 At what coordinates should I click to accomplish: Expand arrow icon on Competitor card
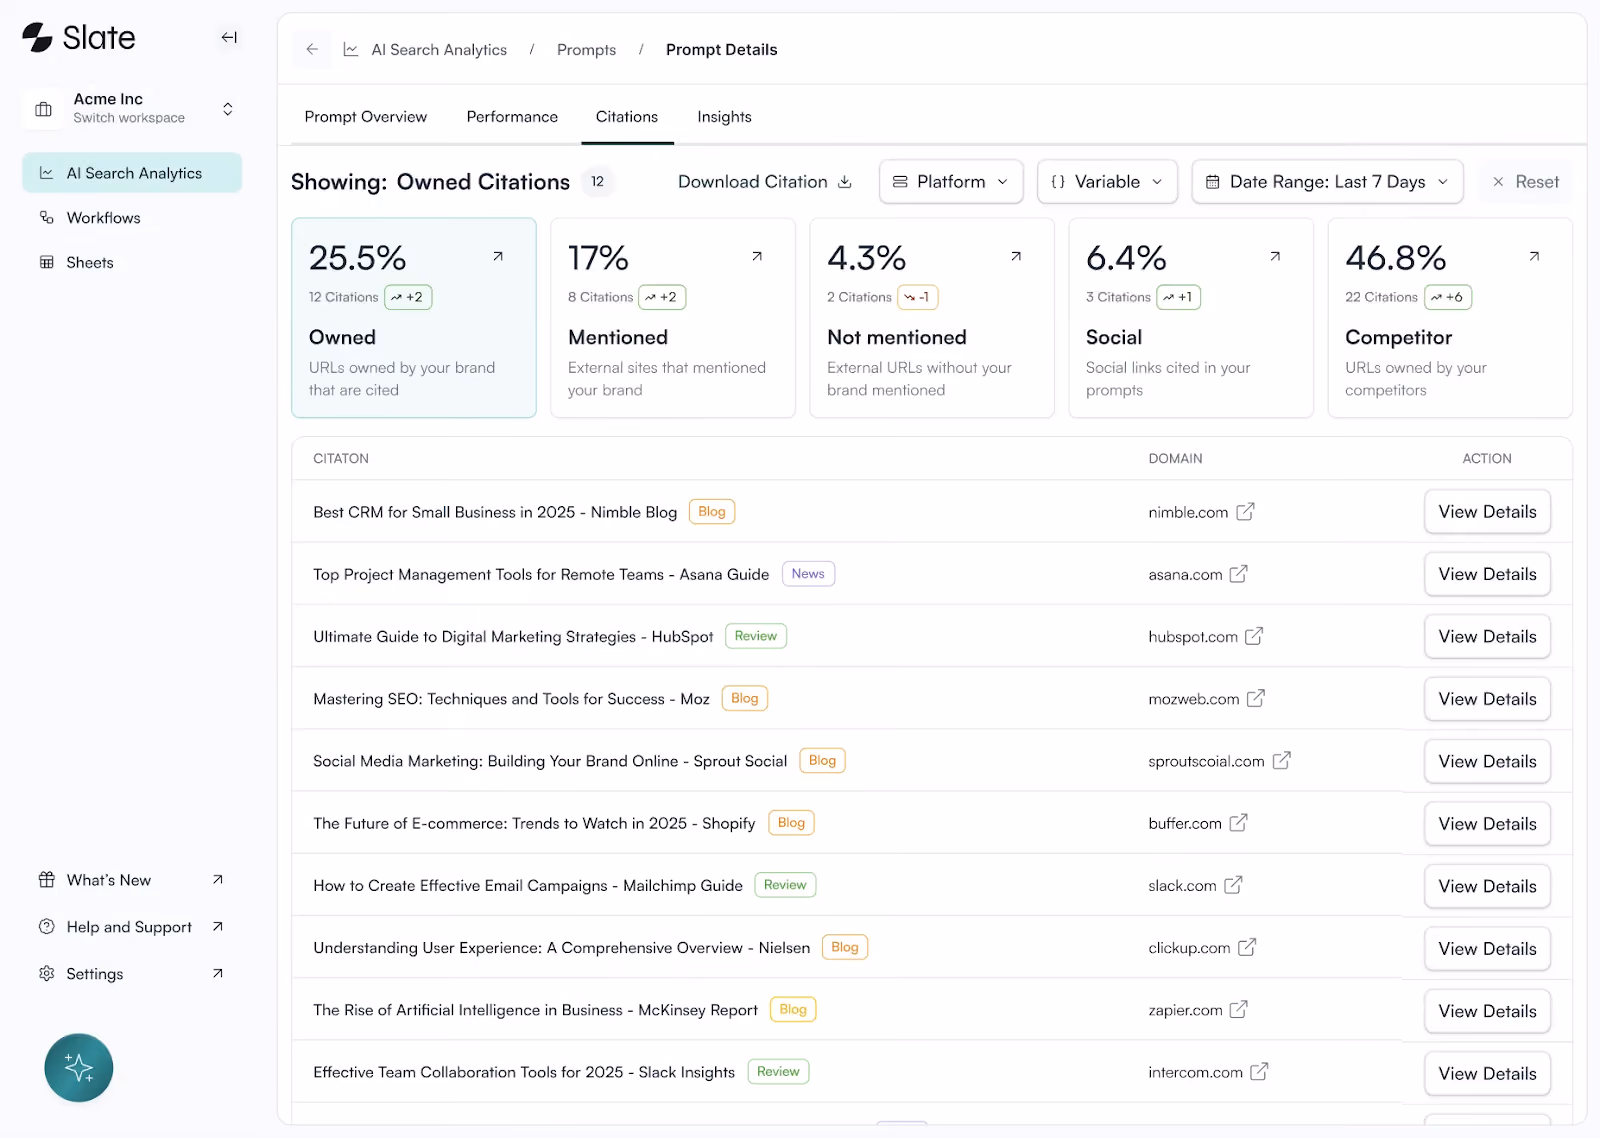pos(1534,257)
